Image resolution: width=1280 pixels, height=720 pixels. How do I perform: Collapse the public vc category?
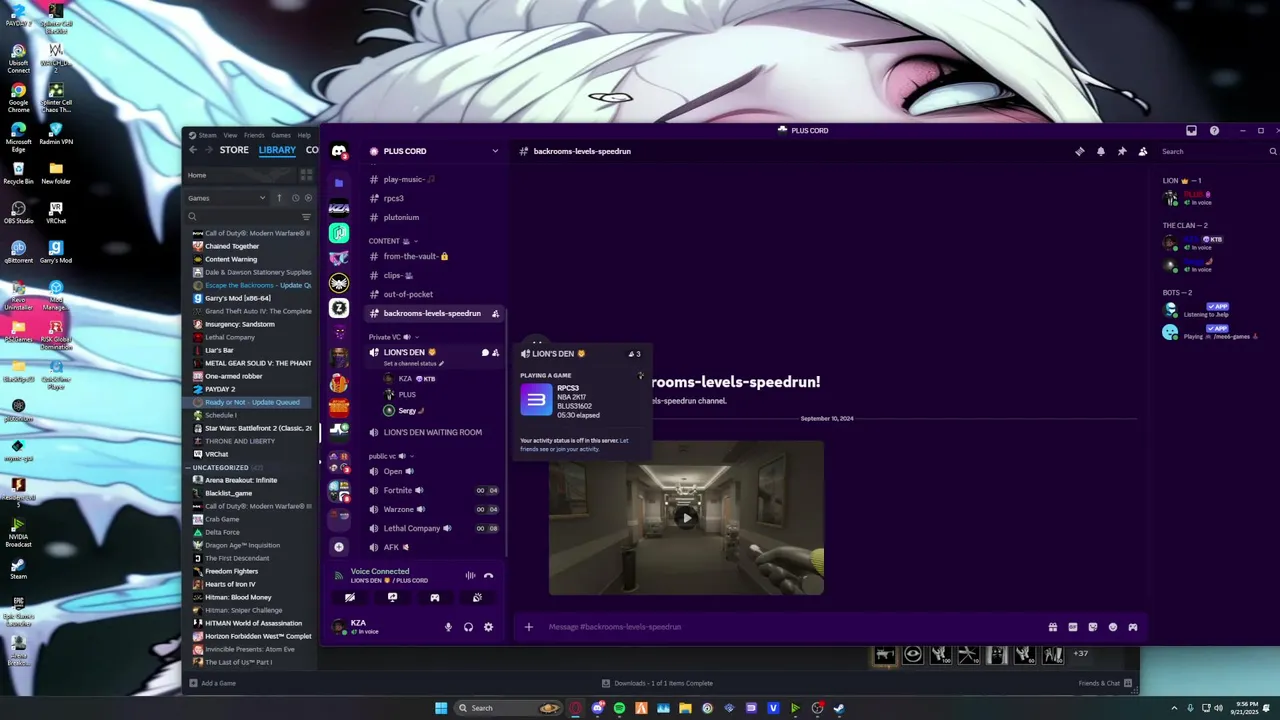[x=390, y=456]
